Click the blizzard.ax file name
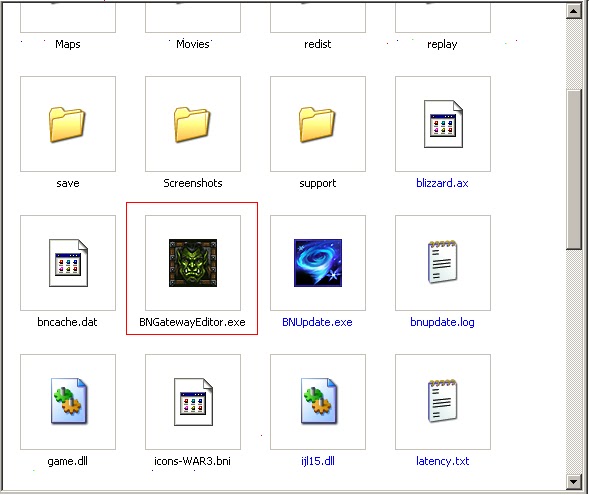Viewport: 589px width, 495px height. [x=442, y=183]
